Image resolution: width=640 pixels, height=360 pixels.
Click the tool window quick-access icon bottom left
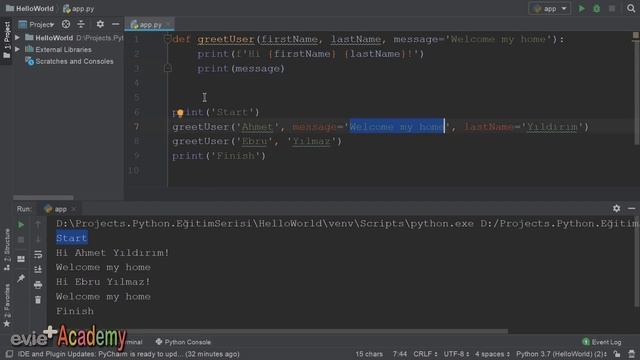click(9, 354)
